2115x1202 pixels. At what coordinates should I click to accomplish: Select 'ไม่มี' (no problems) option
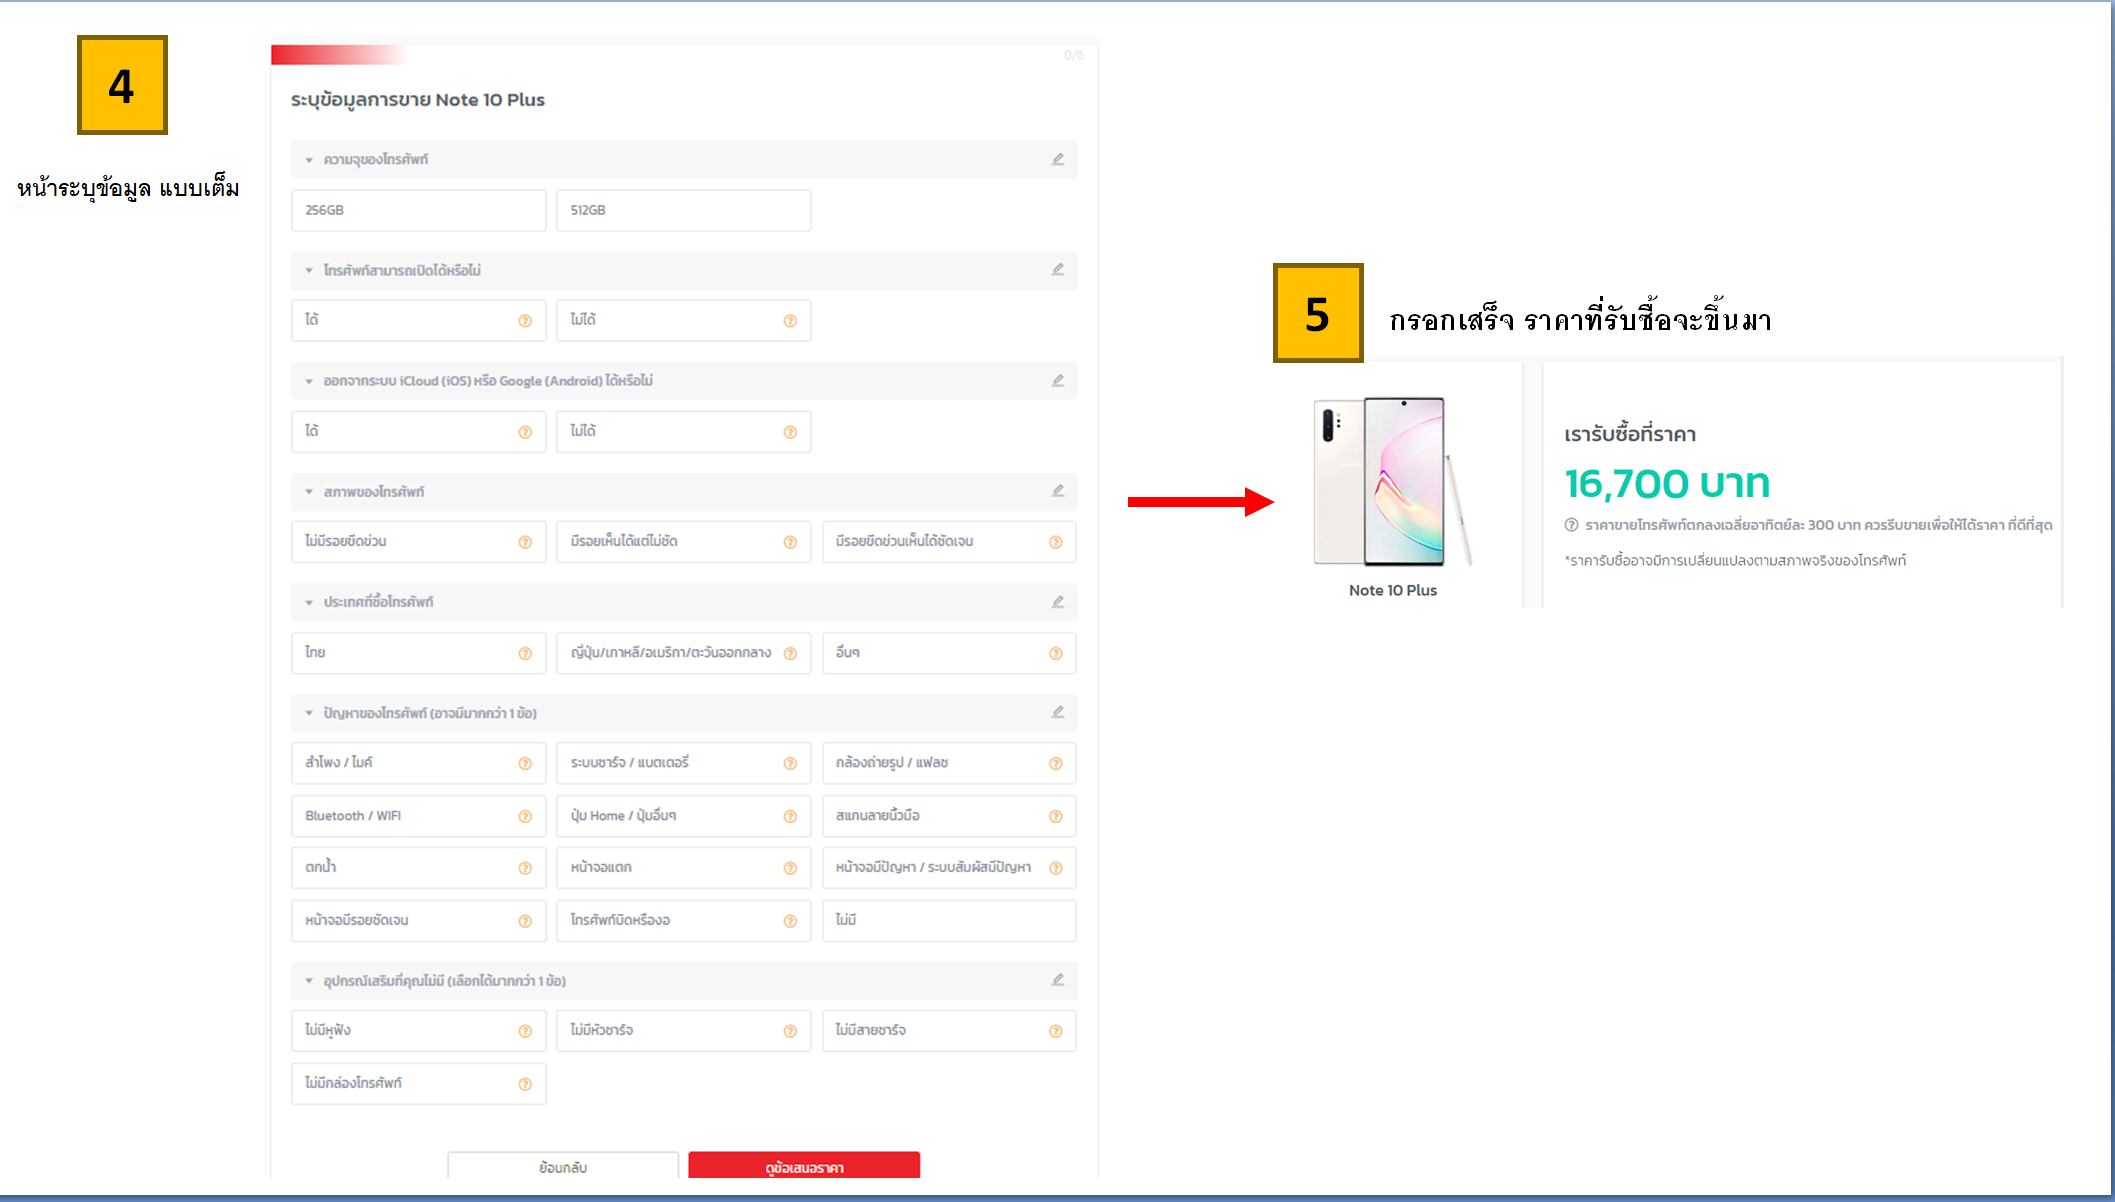[949, 920]
